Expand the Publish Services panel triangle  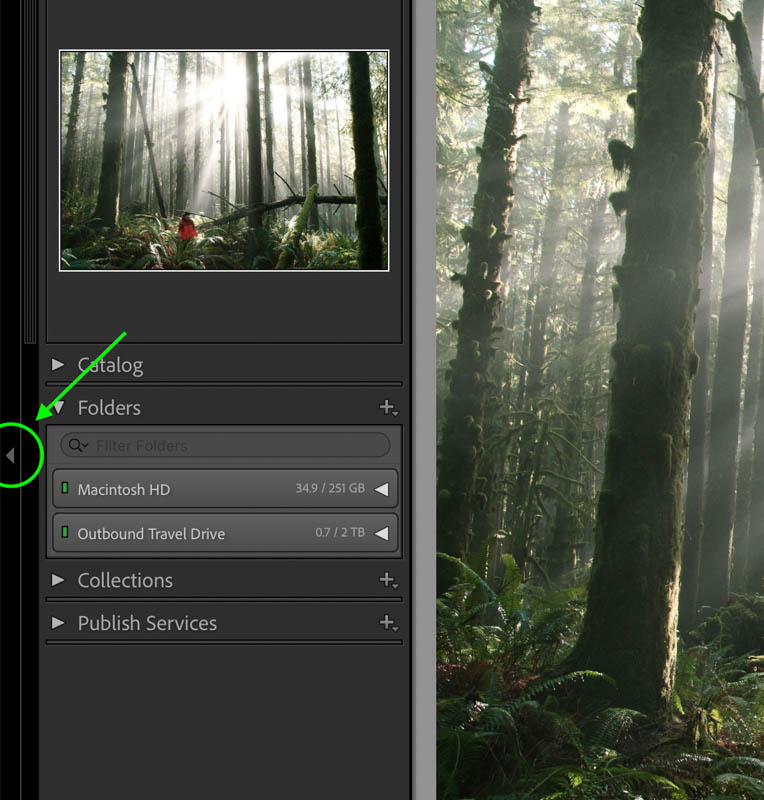(58, 623)
